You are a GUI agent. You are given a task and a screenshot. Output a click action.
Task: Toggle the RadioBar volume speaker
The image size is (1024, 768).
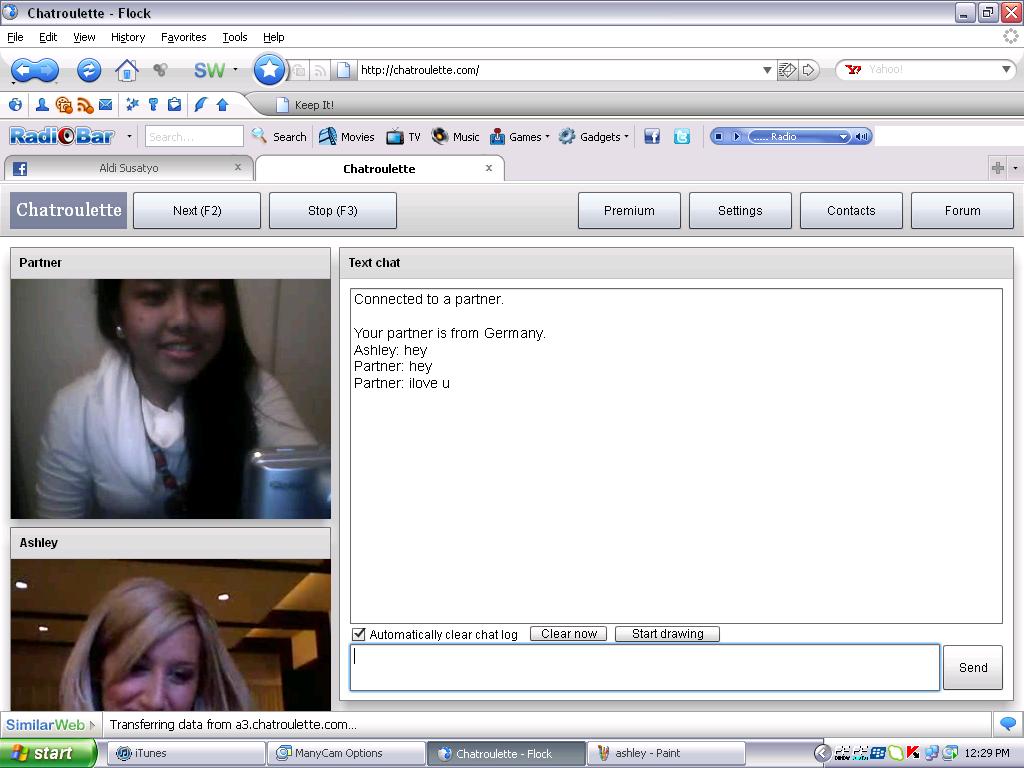[862, 136]
